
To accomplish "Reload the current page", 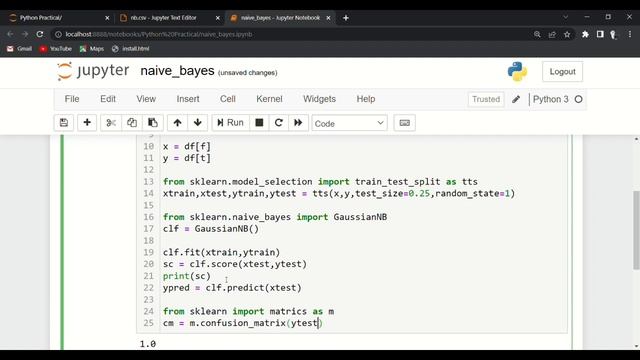I will pyautogui.click(x=40, y=34).
